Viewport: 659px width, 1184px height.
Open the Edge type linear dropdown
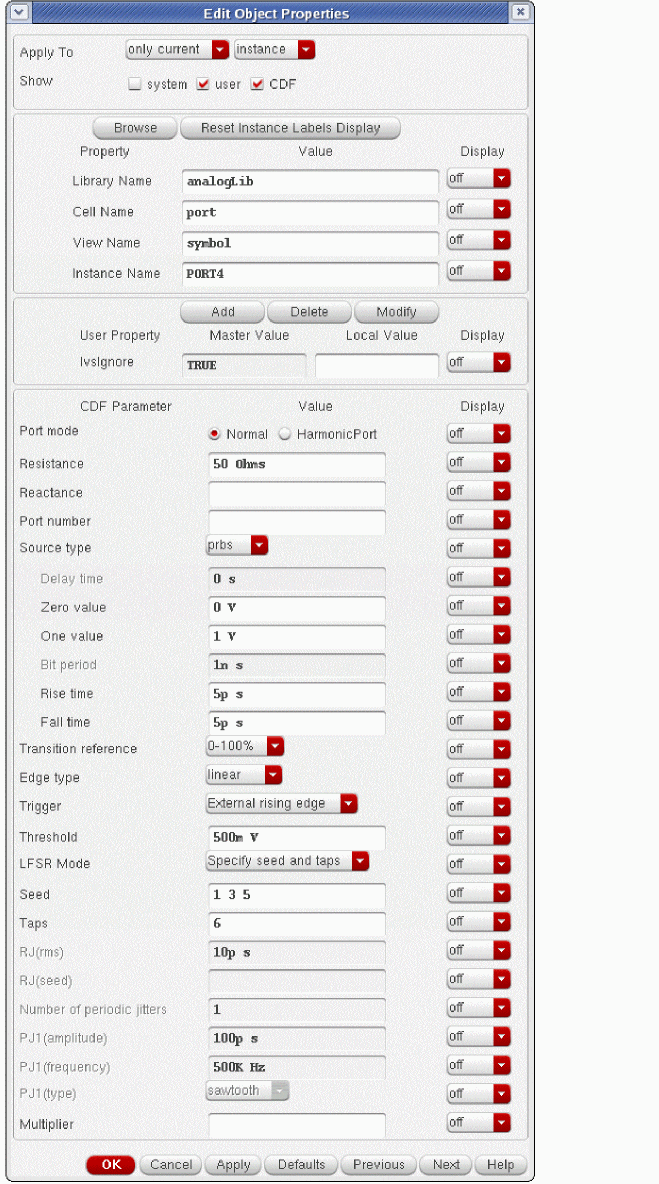pyautogui.click(x=244, y=775)
